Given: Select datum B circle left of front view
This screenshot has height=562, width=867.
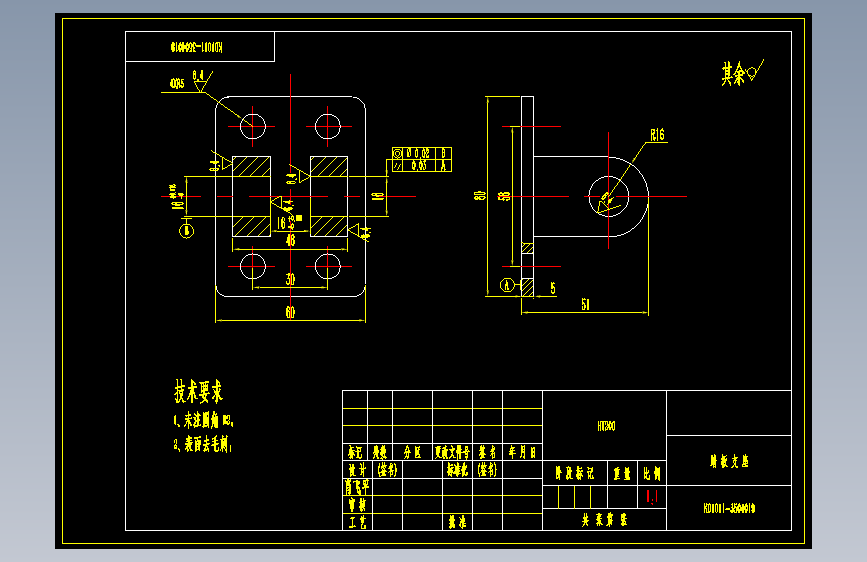Looking at the screenshot, I should 187,230.
